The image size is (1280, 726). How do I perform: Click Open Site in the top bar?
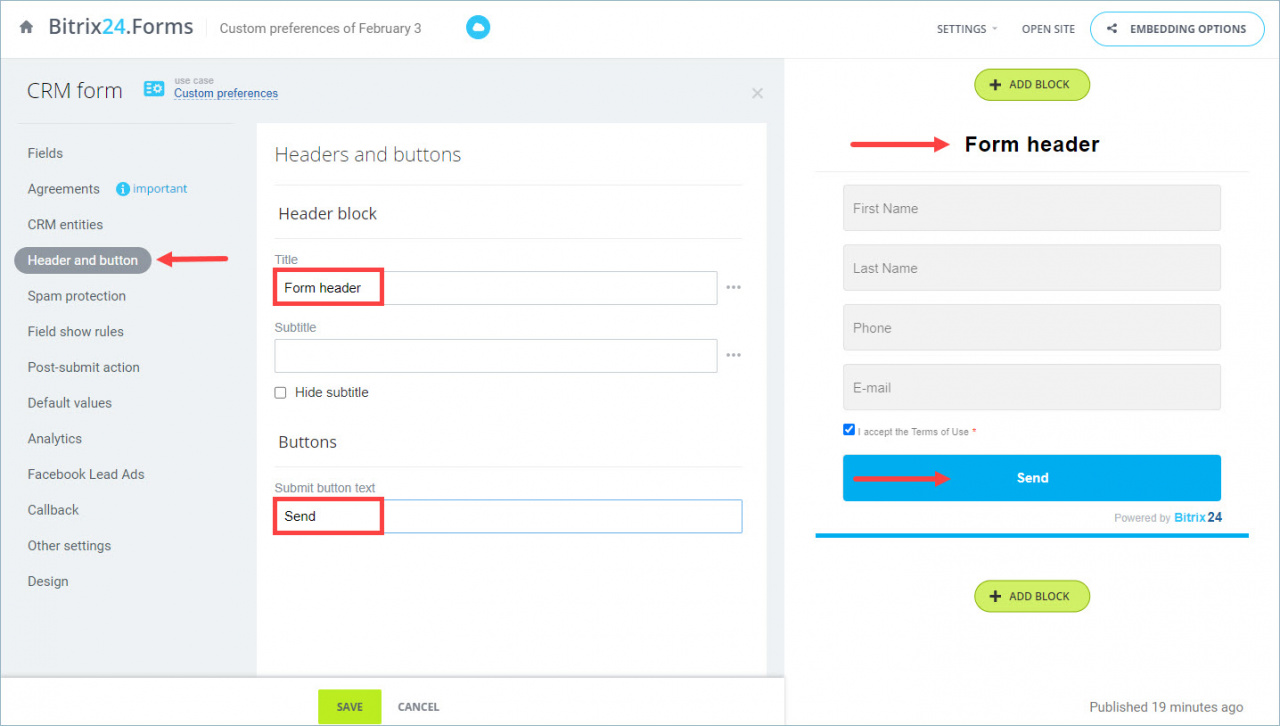click(1048, 29)
